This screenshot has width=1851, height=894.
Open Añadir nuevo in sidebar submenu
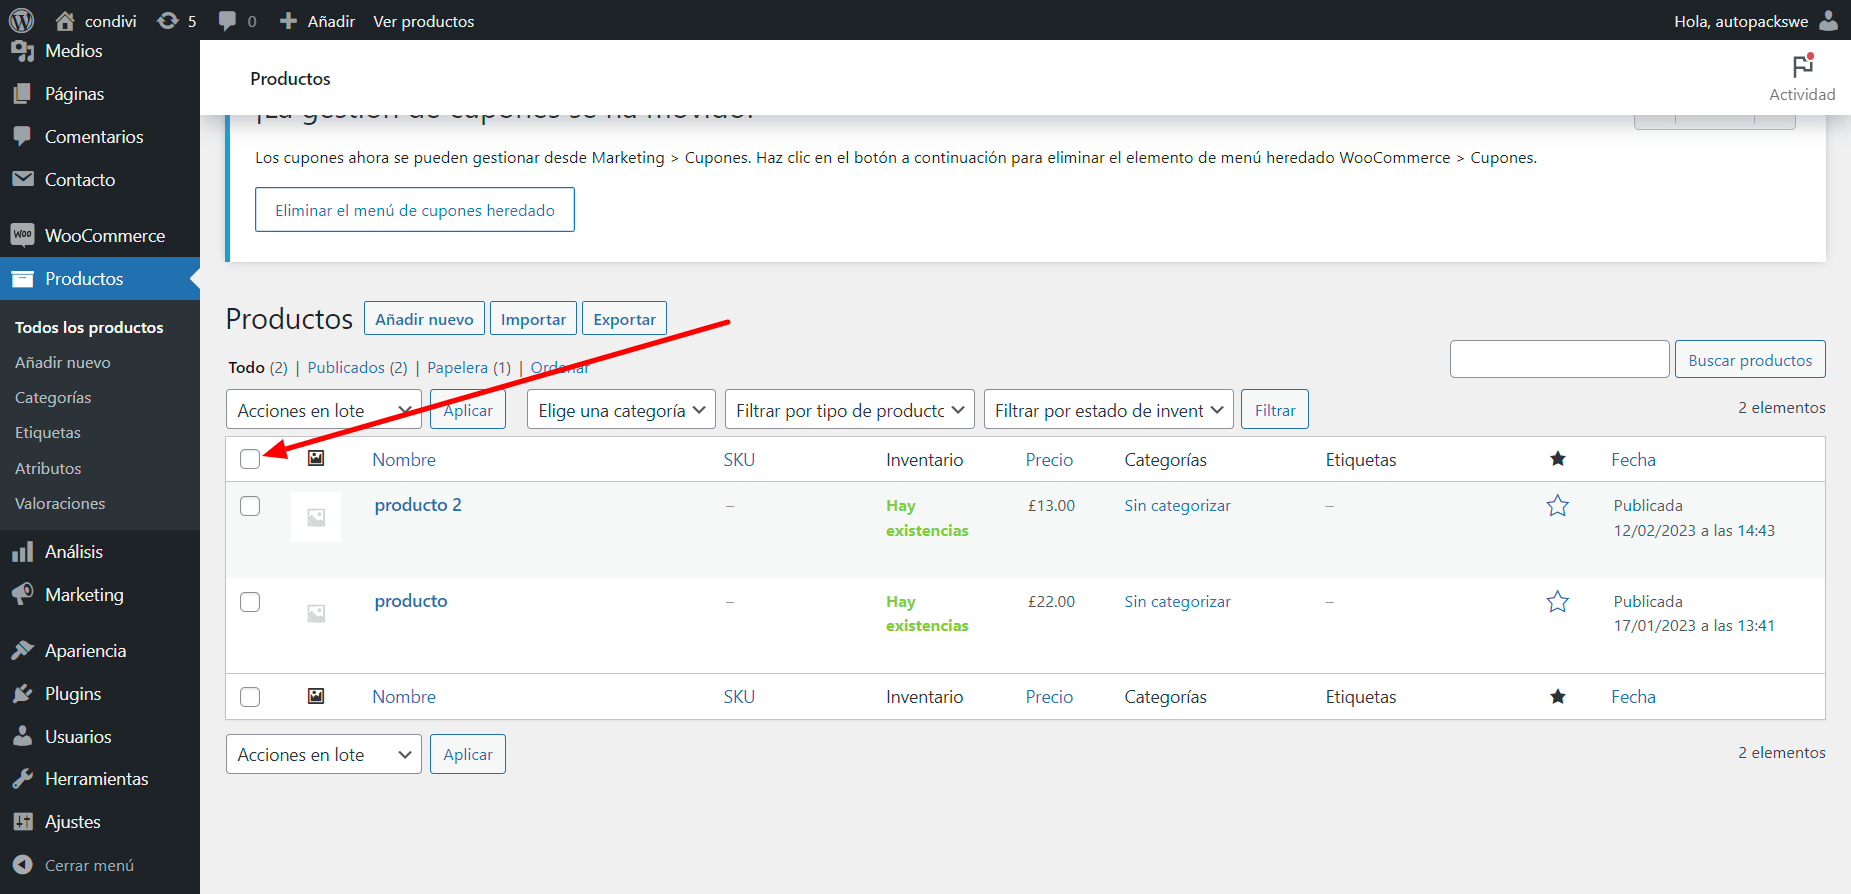(x=63, y=363)
